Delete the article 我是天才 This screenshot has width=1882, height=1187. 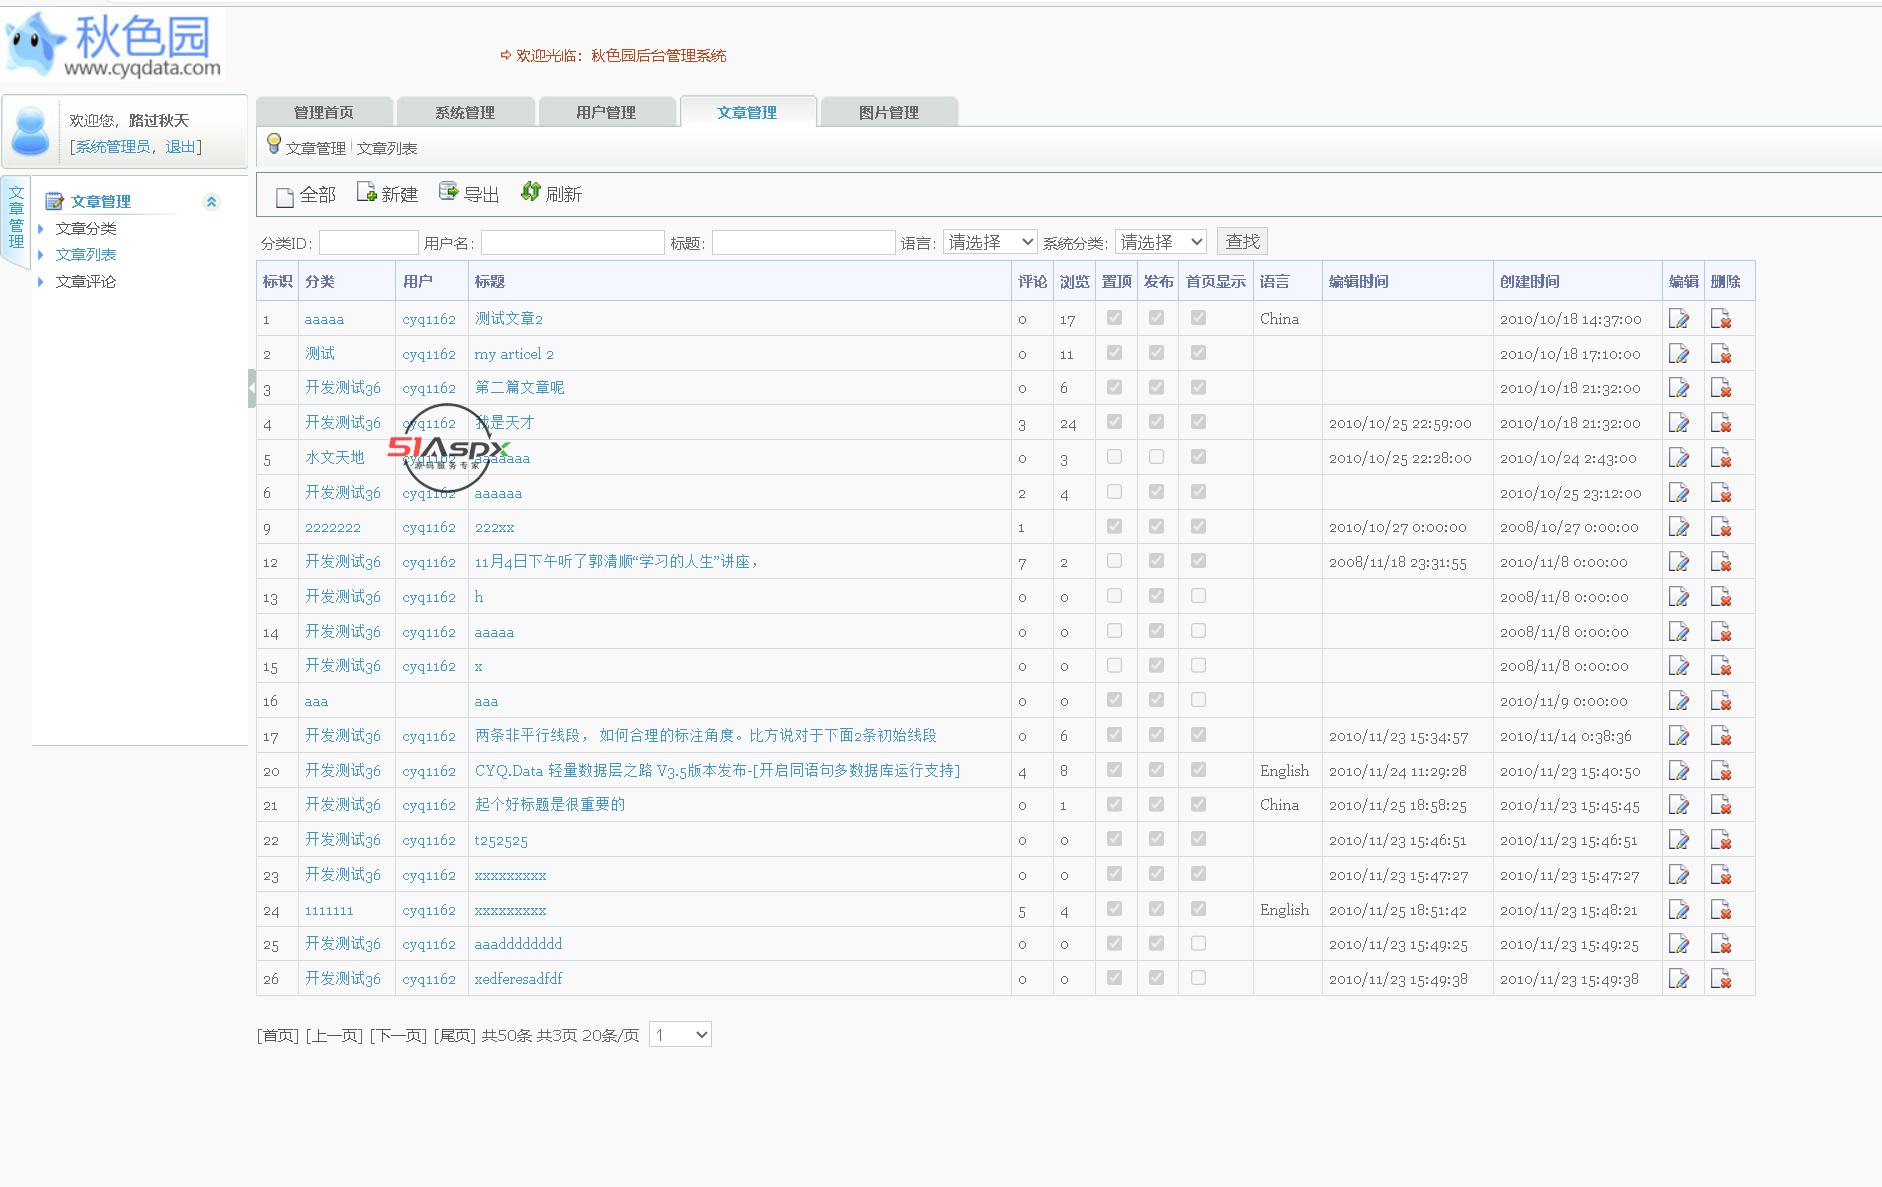[x=1721, y=423]
